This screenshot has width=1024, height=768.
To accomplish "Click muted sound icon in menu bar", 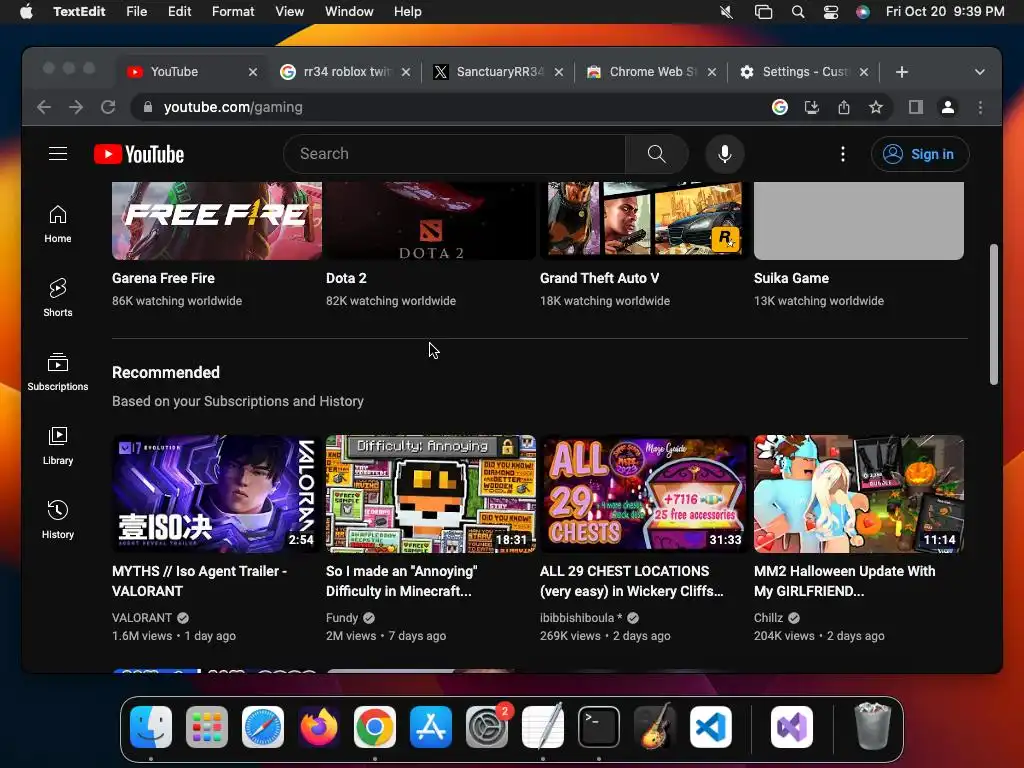I will (x=726, y=12).
